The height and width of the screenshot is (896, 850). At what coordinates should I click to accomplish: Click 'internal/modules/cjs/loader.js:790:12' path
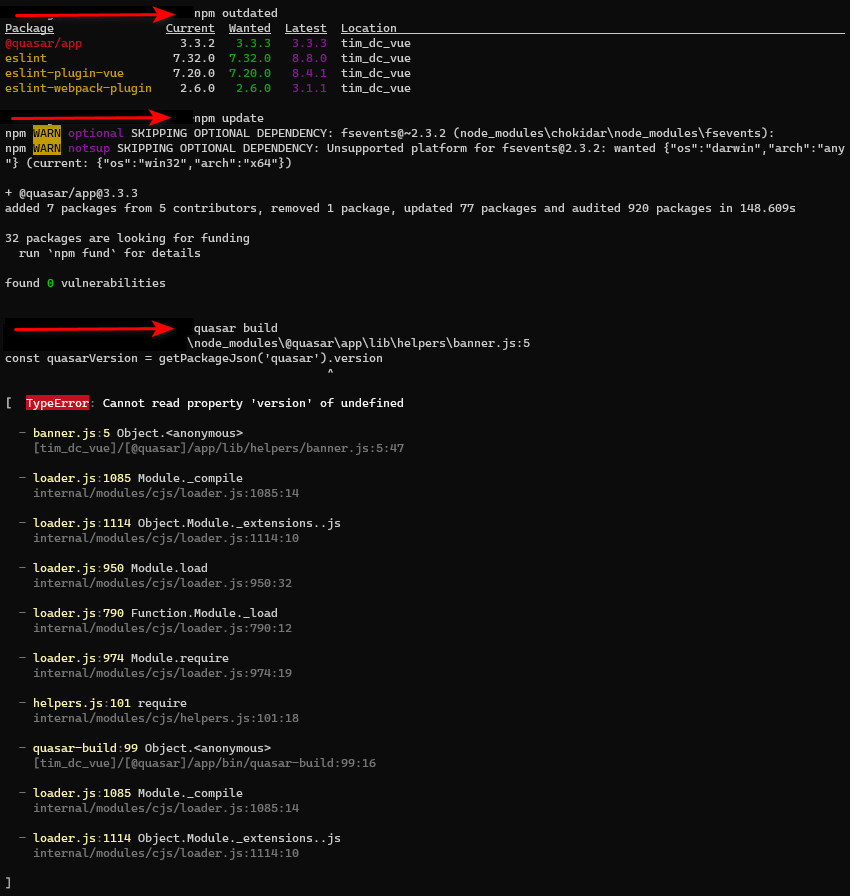pyautogui.click(x=162, y=628)
